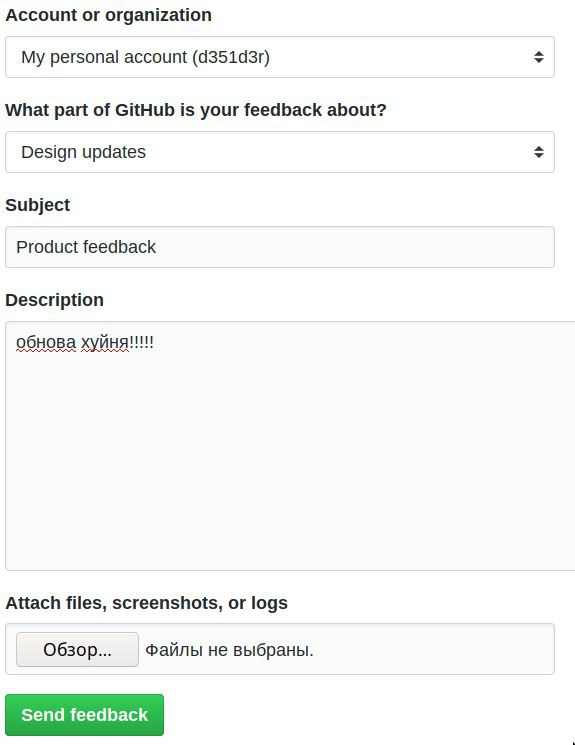Screen dimensions: 575x745
Task: Click the Send feedback button
Action: [85, 715]
